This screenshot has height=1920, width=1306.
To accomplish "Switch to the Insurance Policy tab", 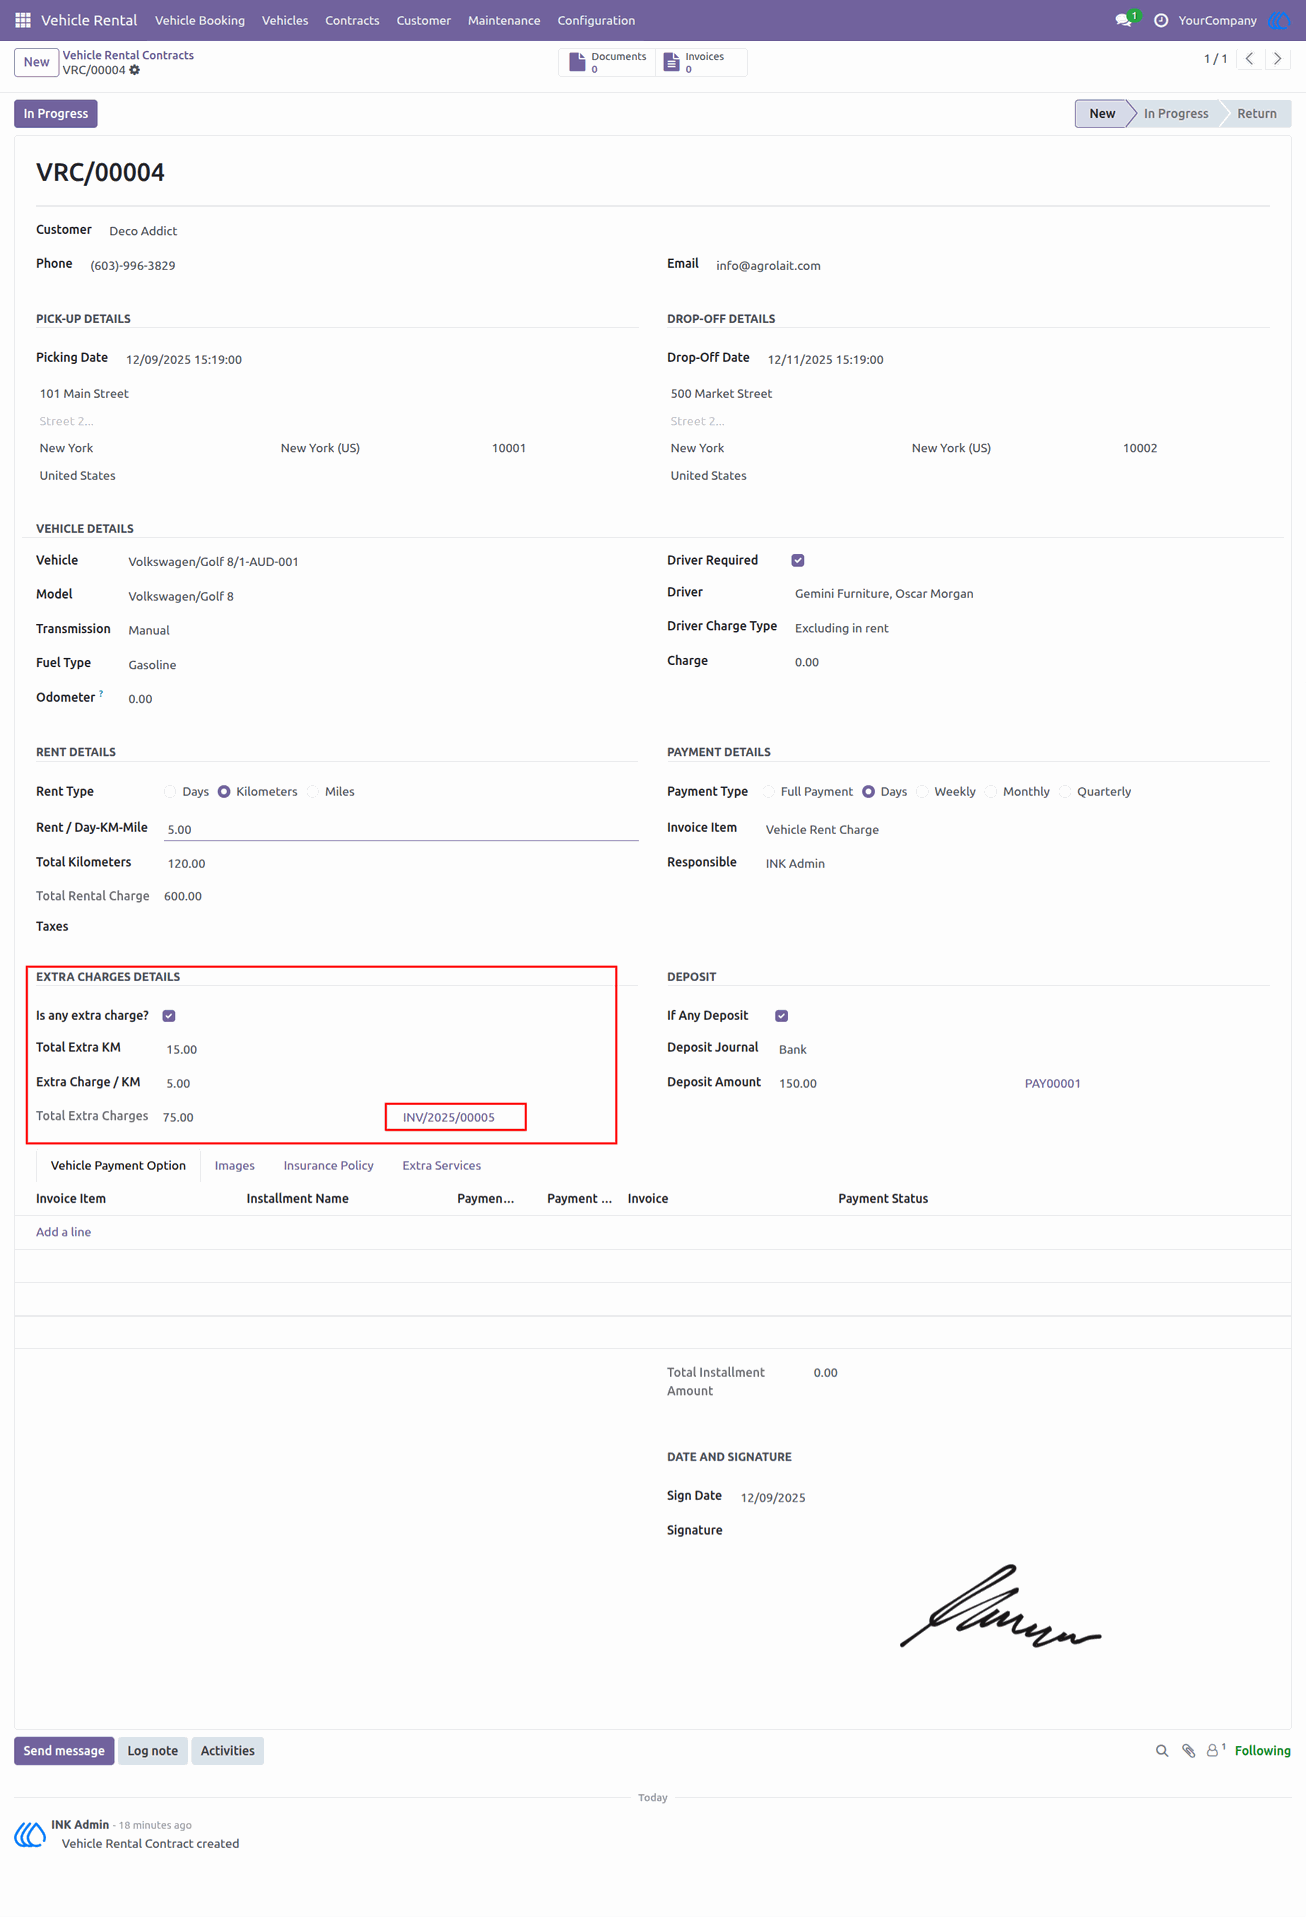I will [328, 1165].
